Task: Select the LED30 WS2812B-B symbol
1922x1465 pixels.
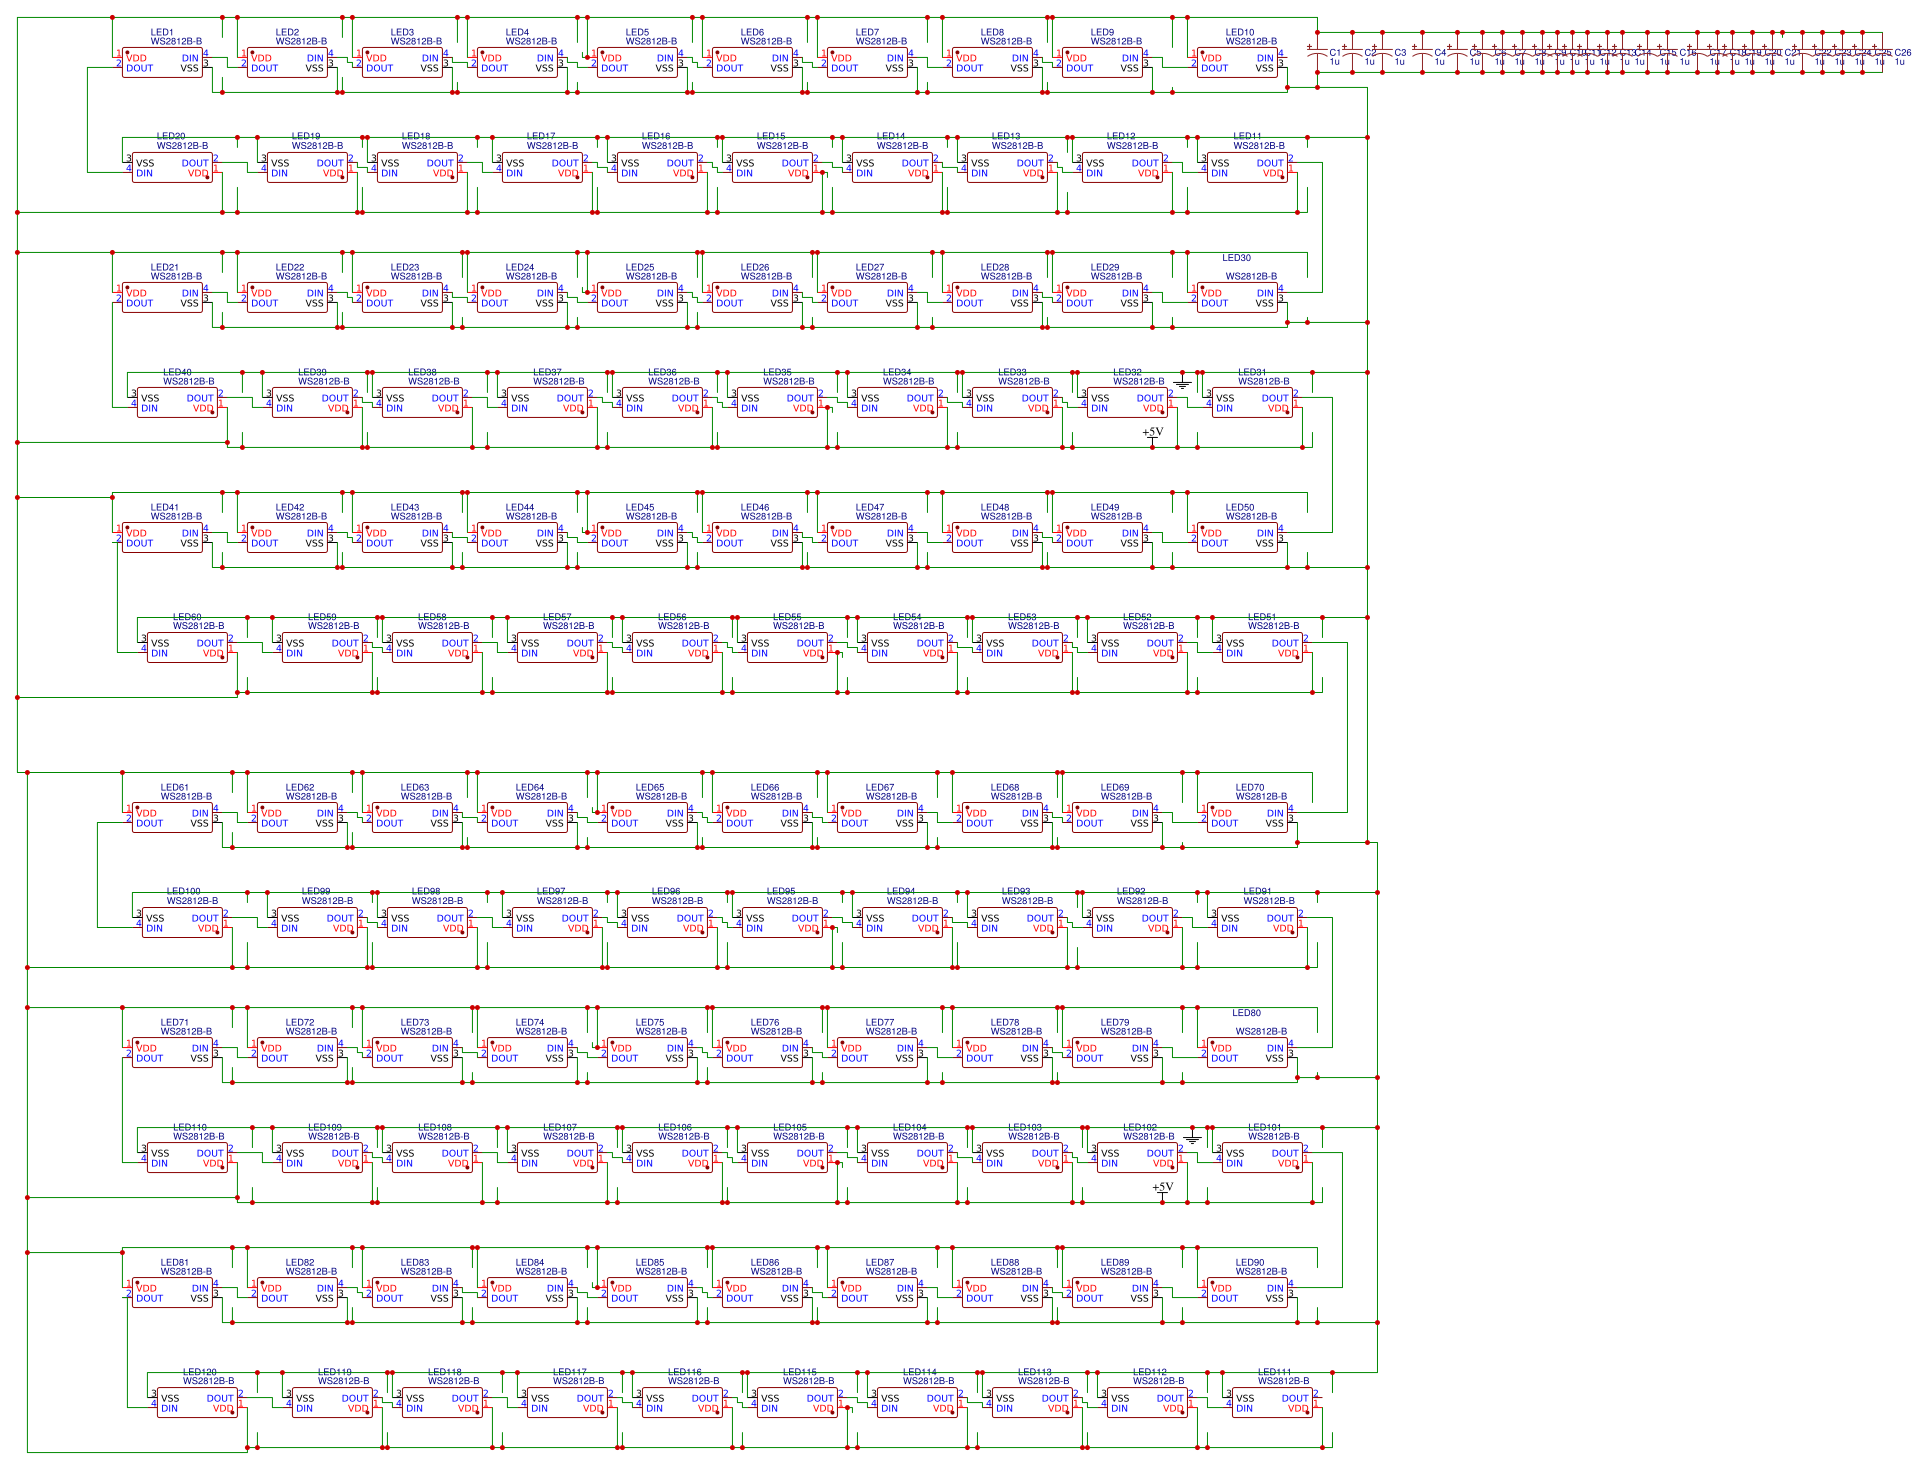Action: coord(1238,298)
